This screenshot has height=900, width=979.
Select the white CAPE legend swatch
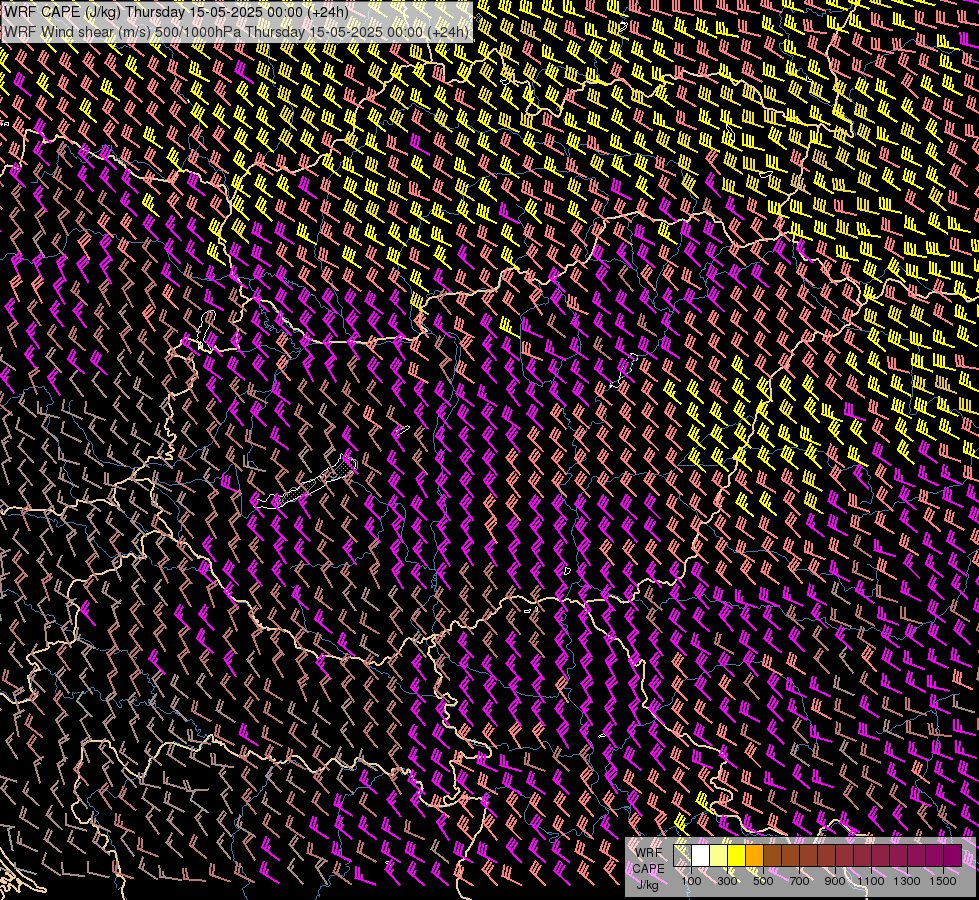pos(701,855)
